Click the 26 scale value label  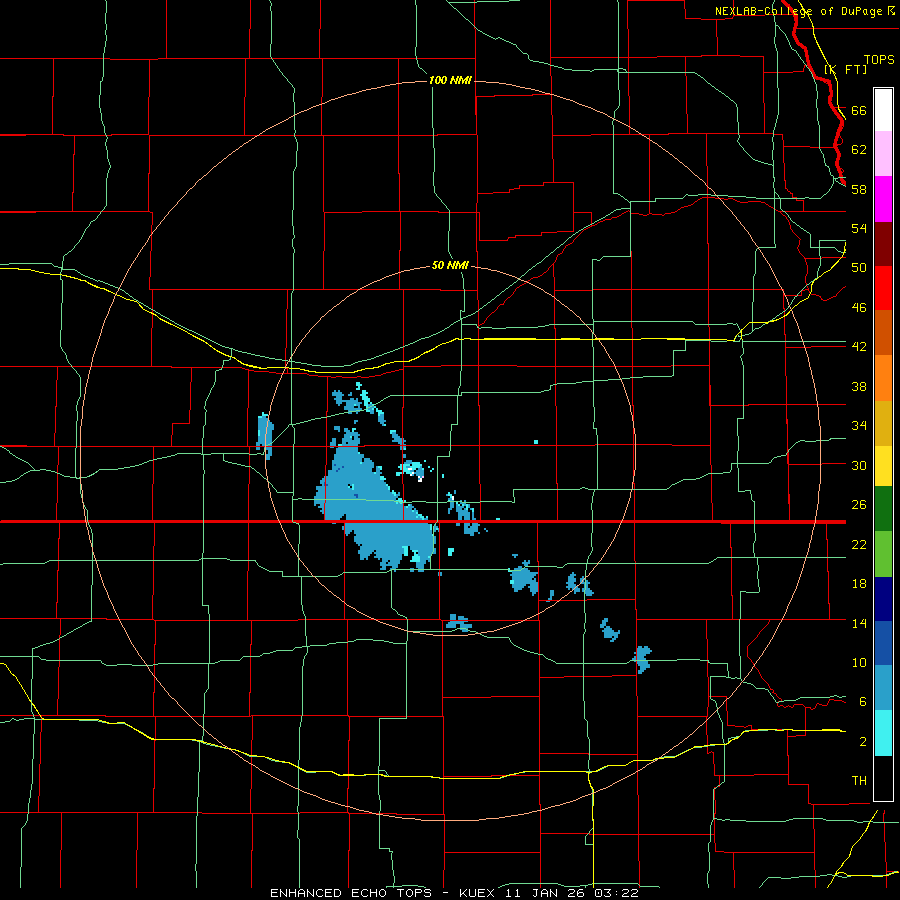tap(859, 505)
